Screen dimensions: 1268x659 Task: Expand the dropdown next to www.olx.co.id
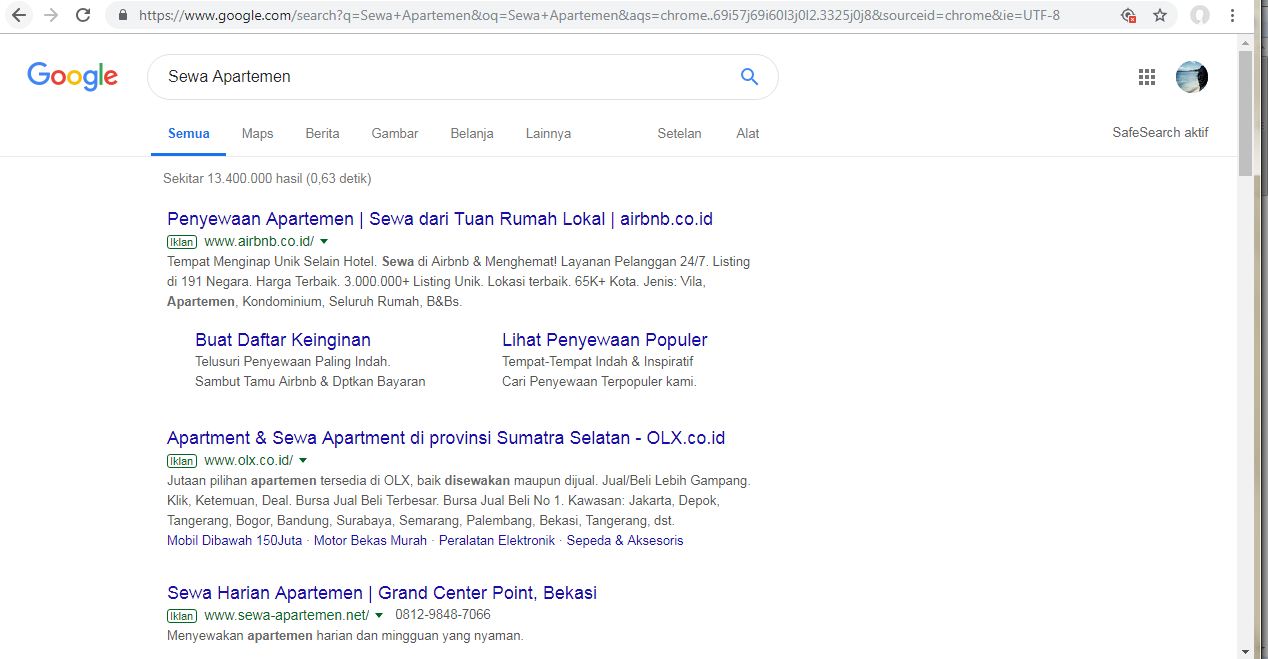(303, 460)
